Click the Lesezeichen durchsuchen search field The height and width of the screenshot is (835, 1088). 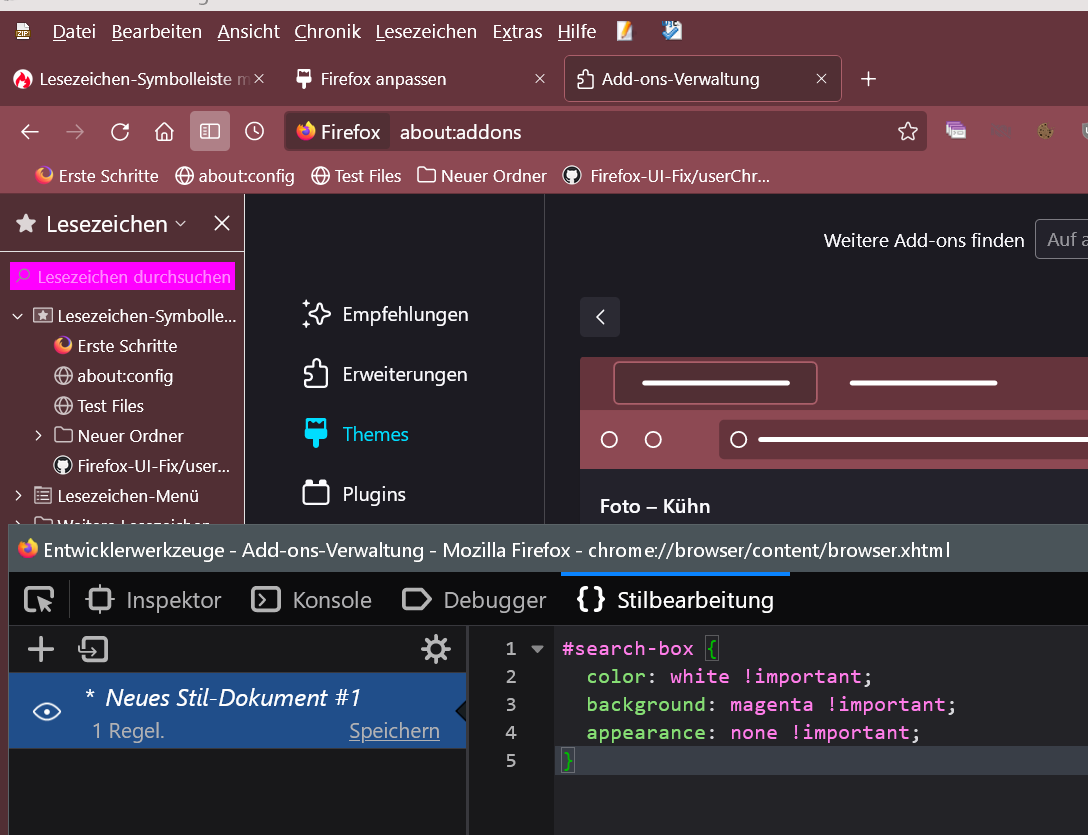tap(123, 277)
